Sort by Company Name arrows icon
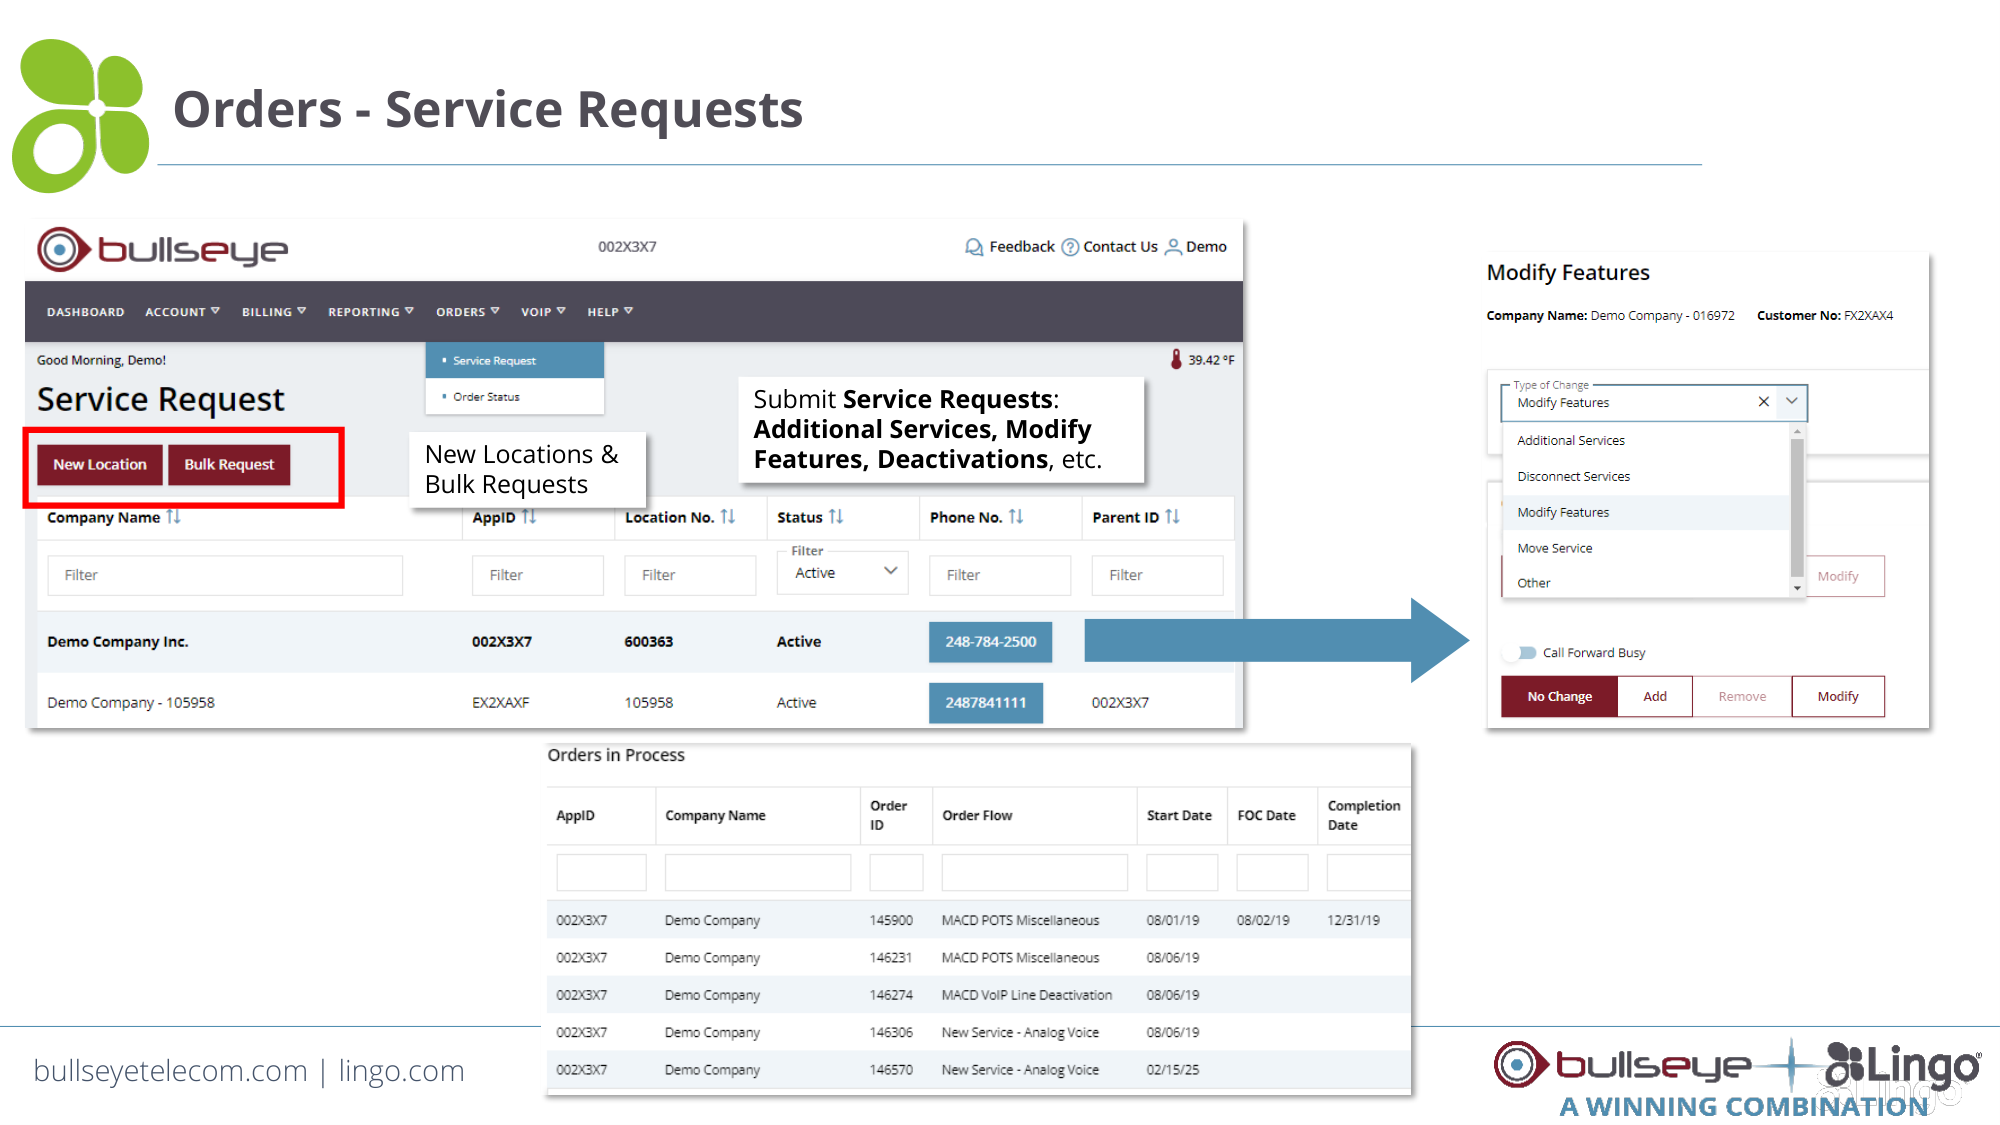2000x1125 pixels. tap(174, 517)
